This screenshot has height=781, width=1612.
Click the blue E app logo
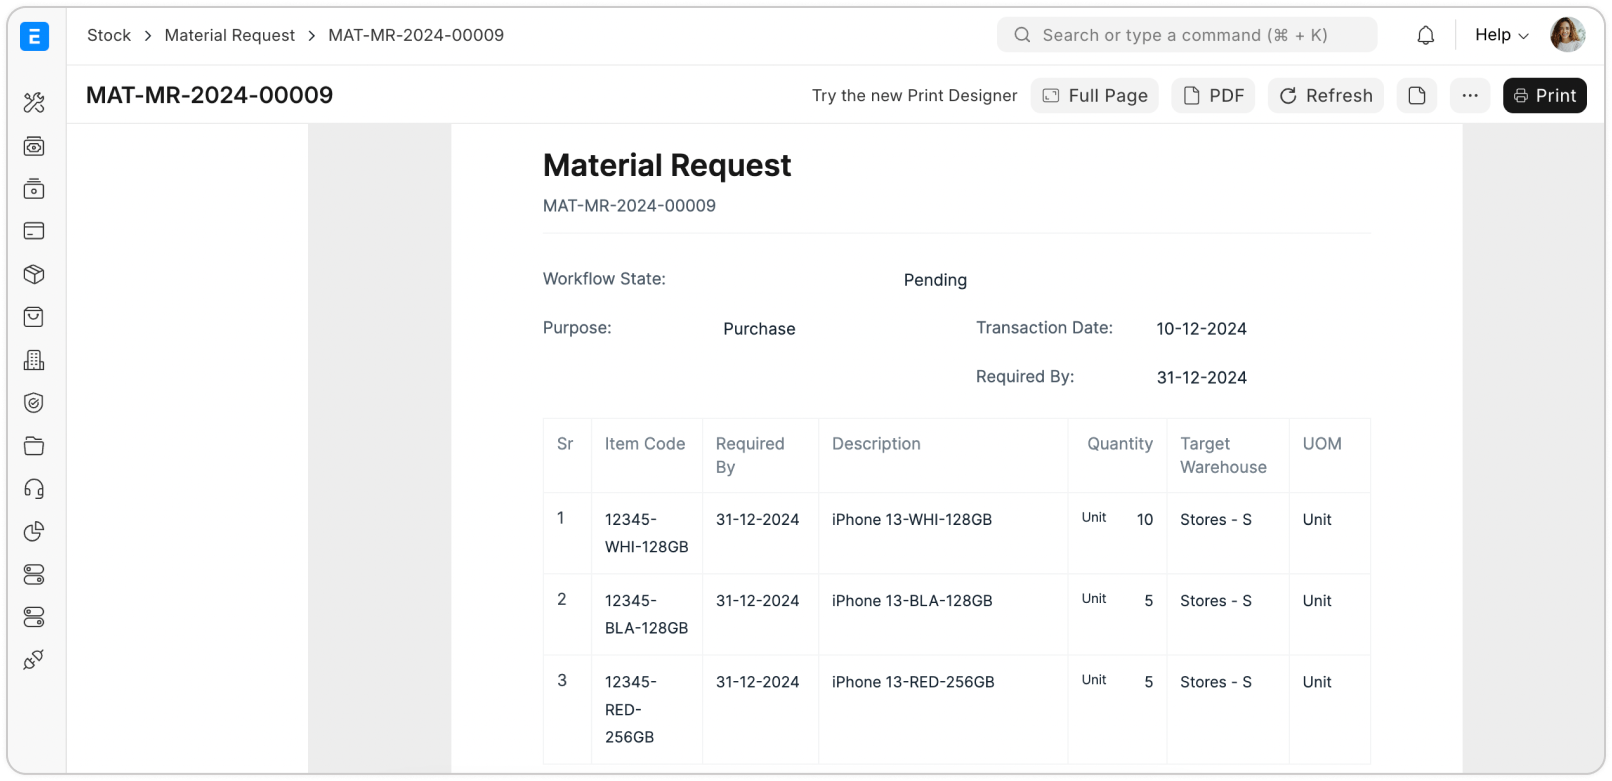(x=34, y=37)
